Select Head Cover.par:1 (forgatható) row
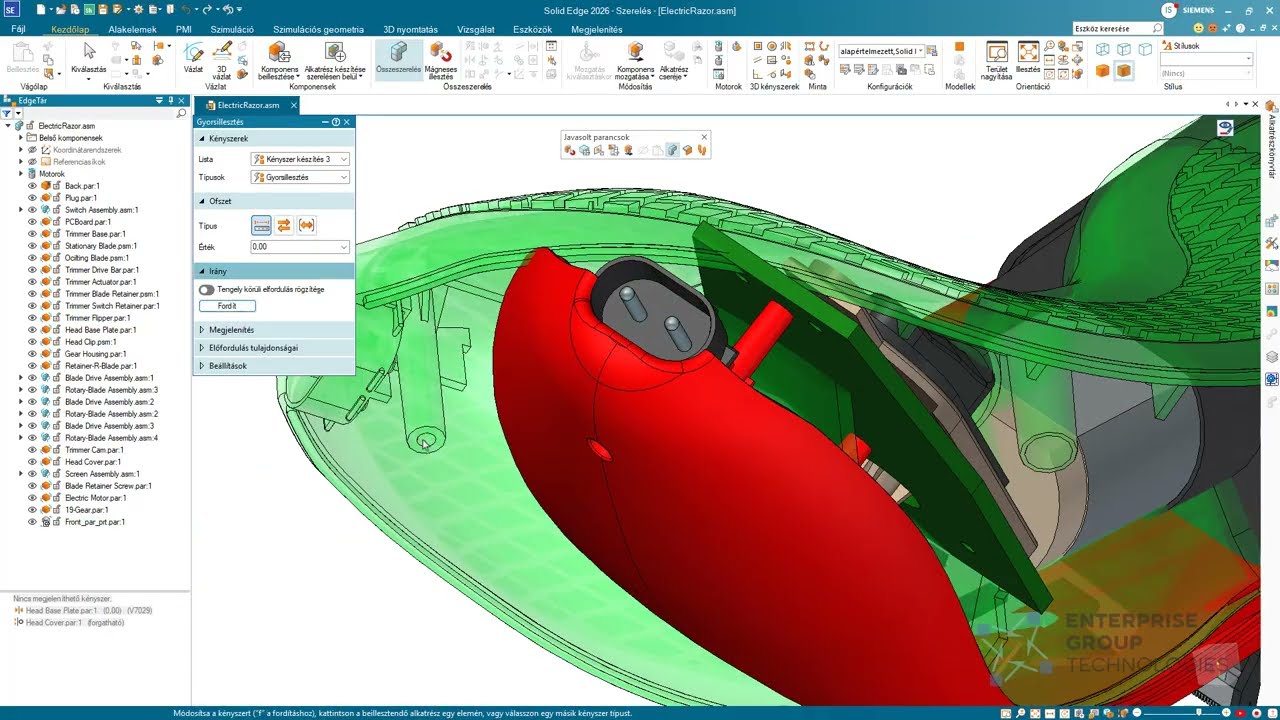 pyautogui.click(x=70, y=622)
